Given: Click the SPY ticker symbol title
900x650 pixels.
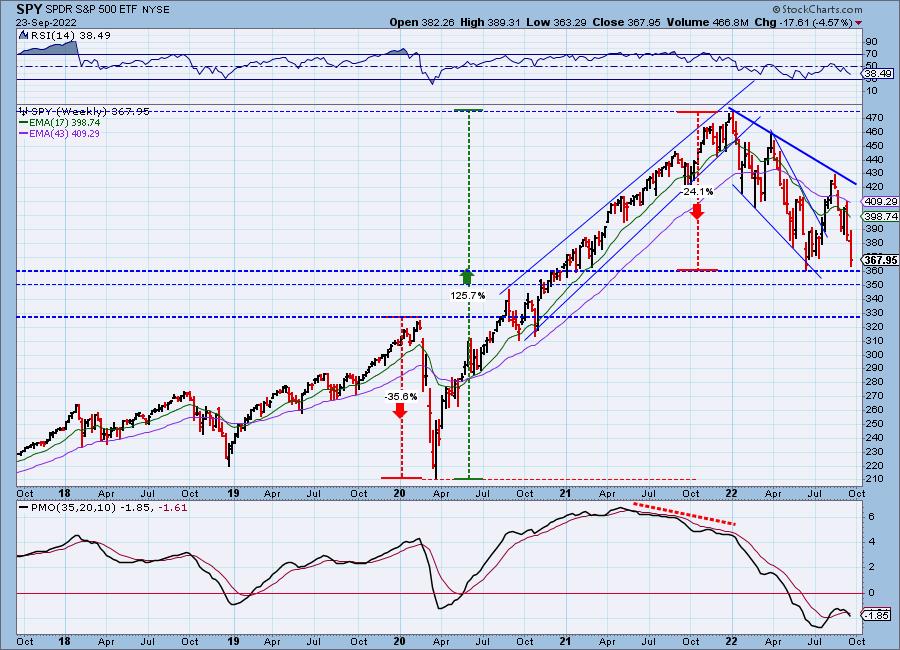Looking at the screenshot, I should (x=29, y=9).
